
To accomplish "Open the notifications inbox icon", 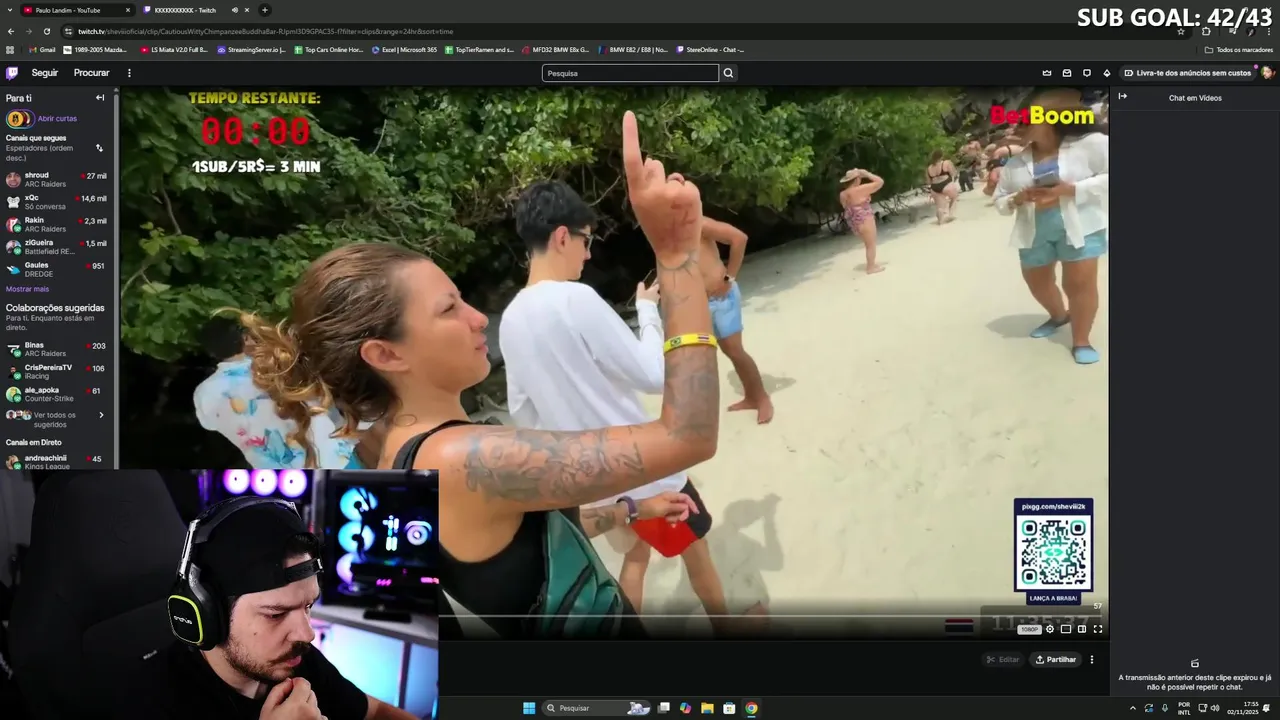I will click(1067, 73).
